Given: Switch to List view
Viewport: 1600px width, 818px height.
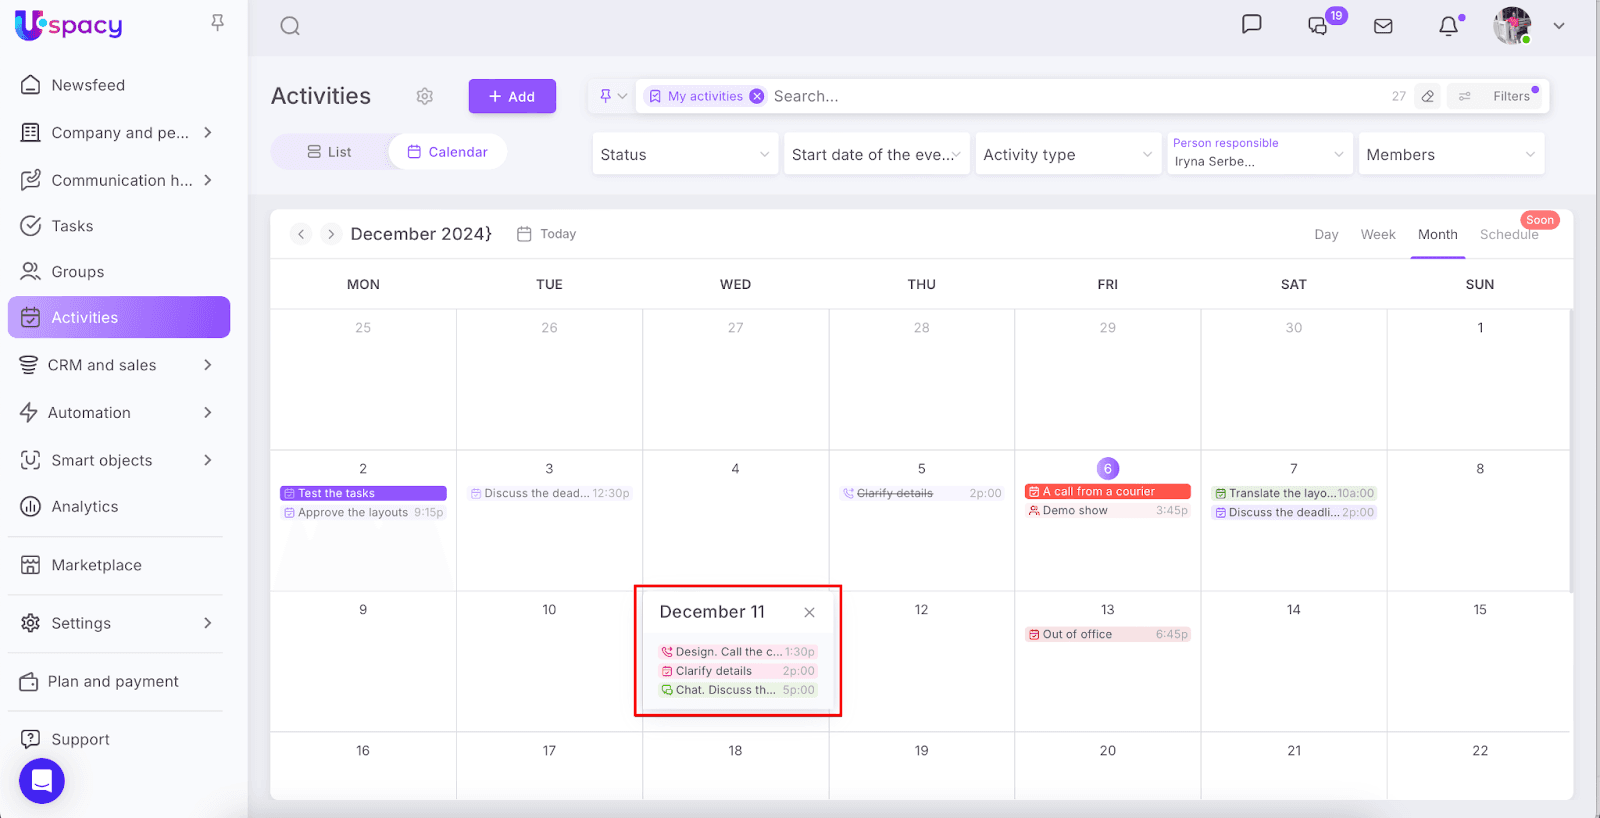Looking at the screenshot, I should 329,152.
